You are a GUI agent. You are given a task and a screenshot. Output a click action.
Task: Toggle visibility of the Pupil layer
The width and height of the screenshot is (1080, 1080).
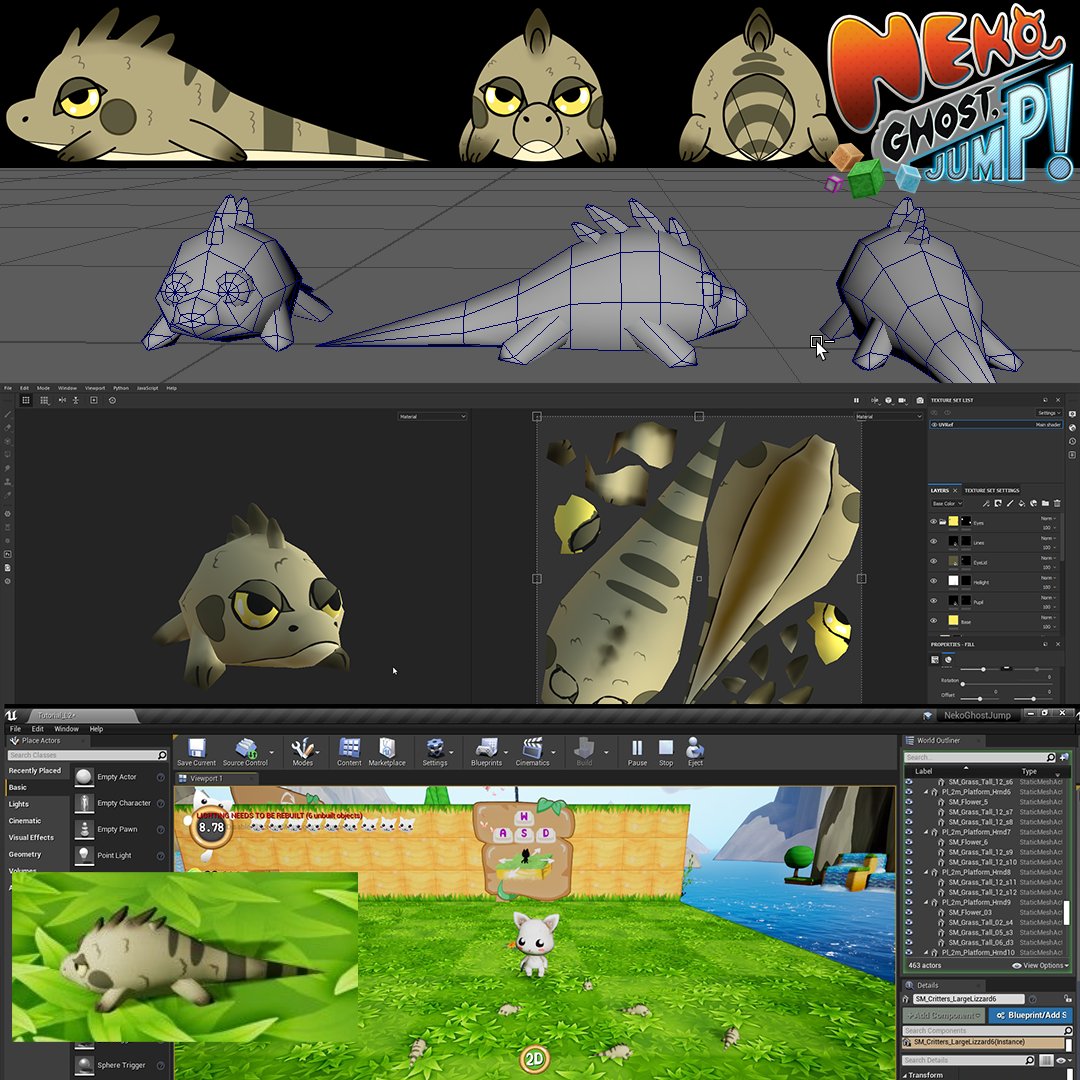933,601
